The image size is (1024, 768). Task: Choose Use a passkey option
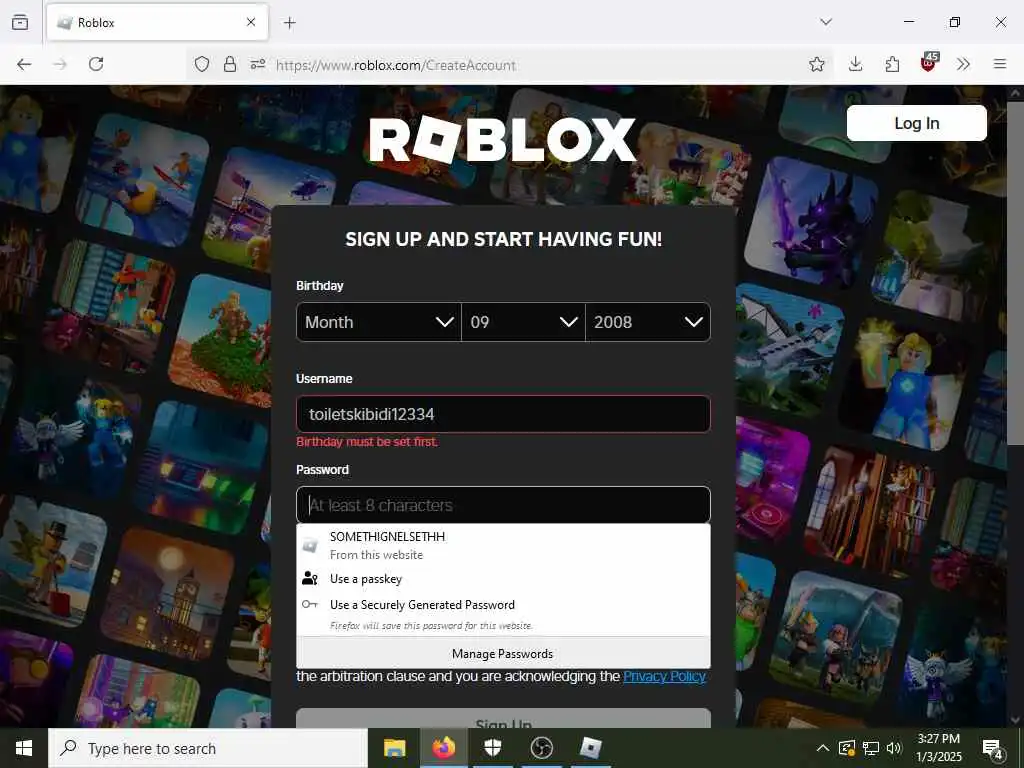point(503,579)
